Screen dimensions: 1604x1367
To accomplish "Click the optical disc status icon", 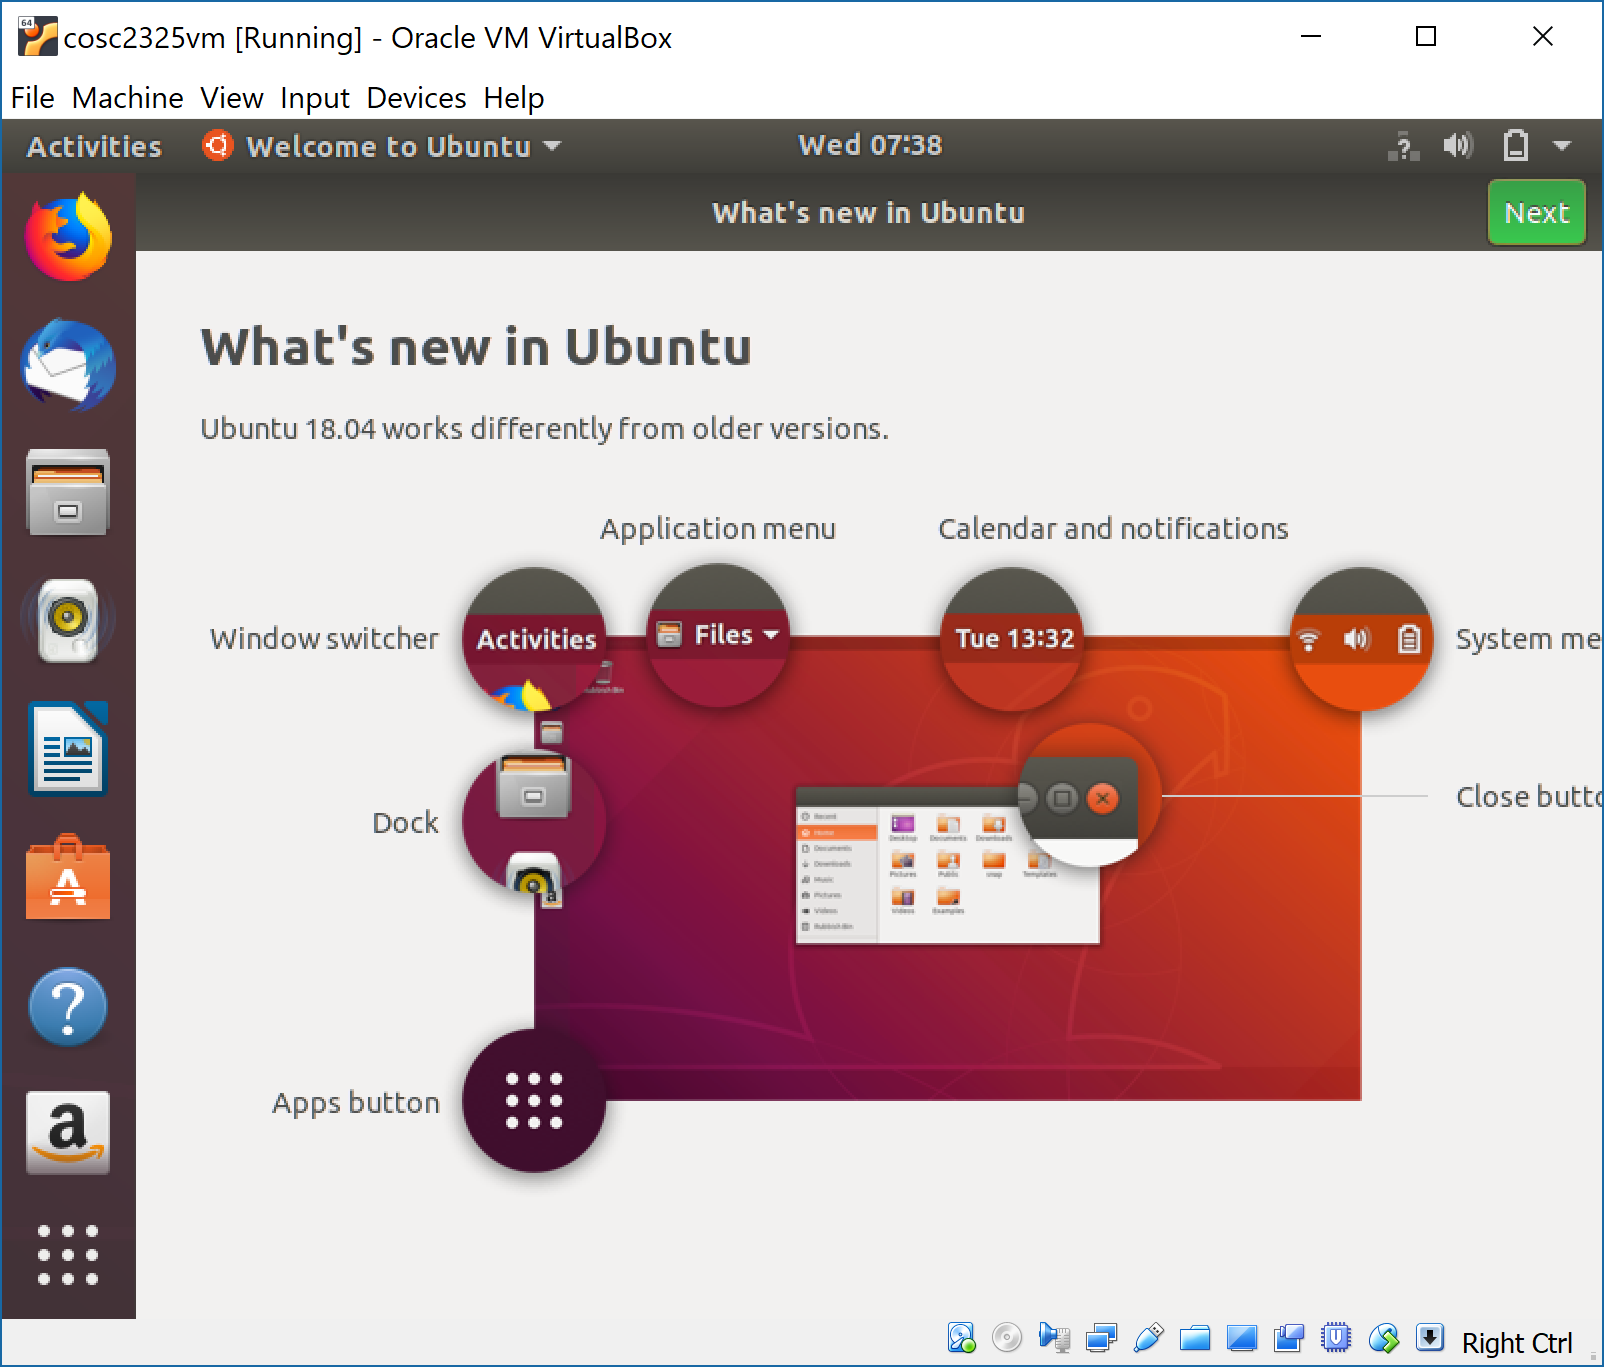I will click(1007, 1338).
